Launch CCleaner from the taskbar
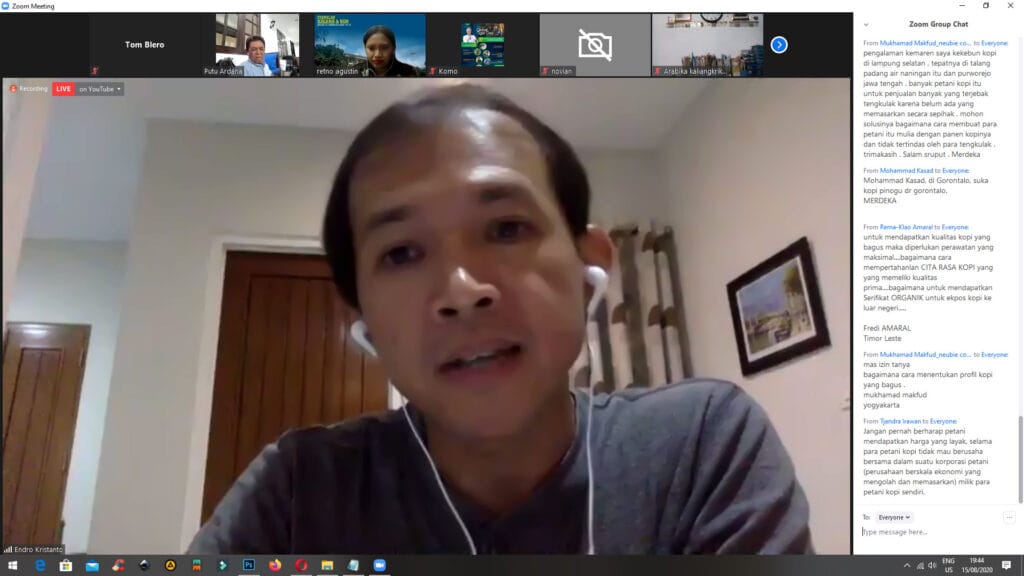Viewport: 1024px width, 576px height. coord(118,566)
